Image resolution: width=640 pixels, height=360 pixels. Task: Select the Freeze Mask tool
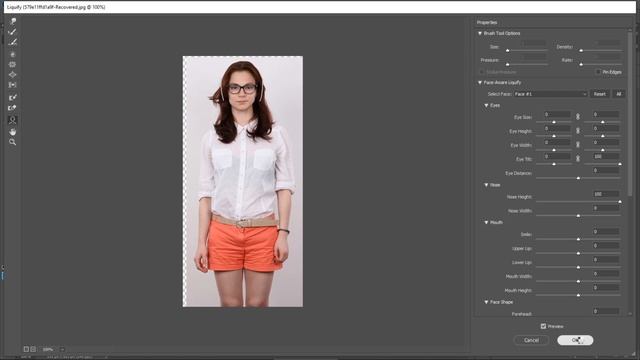point(13,97)
